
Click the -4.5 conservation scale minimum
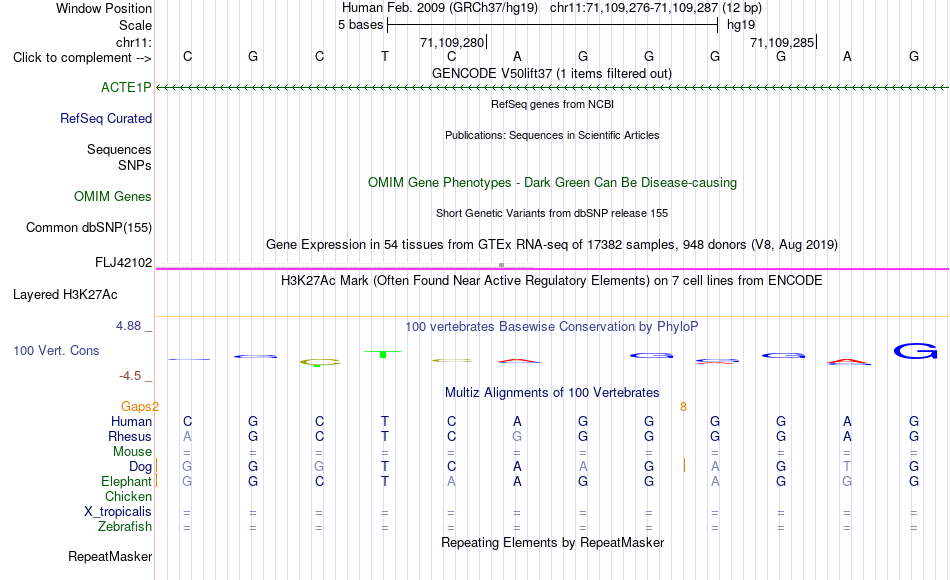point(130,376)
